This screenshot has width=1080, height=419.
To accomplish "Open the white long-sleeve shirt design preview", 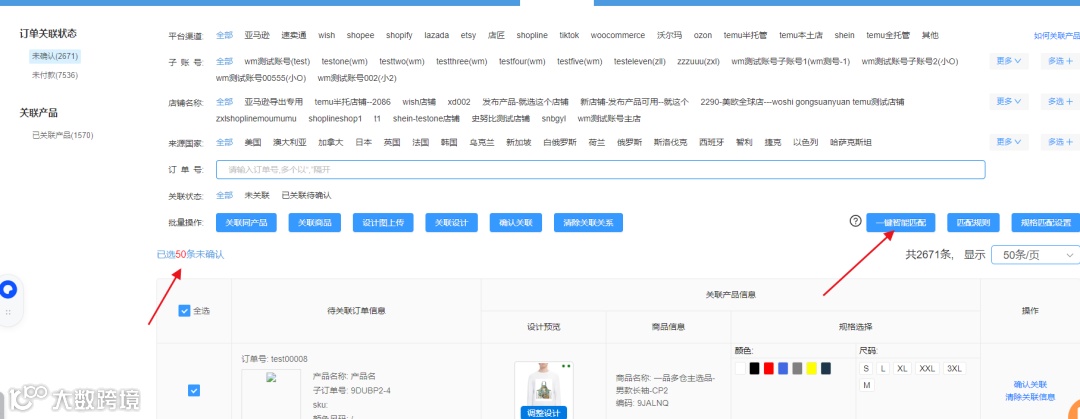I will tap(543, 386).
